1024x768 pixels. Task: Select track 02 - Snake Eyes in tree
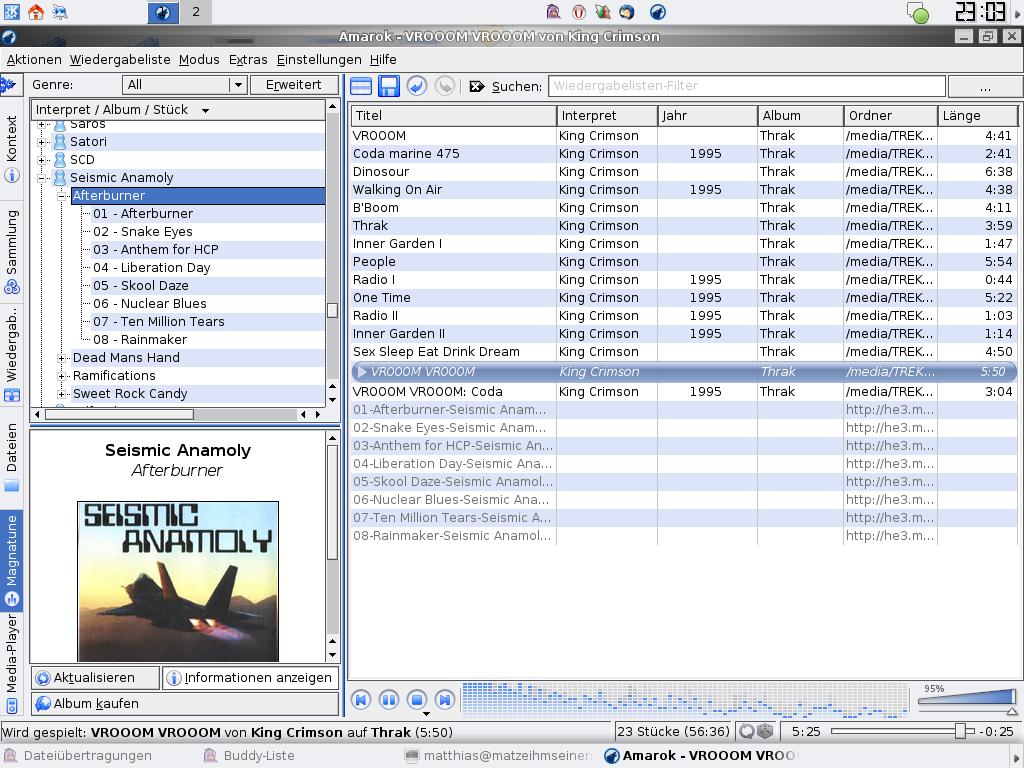(x=142, y=232)
